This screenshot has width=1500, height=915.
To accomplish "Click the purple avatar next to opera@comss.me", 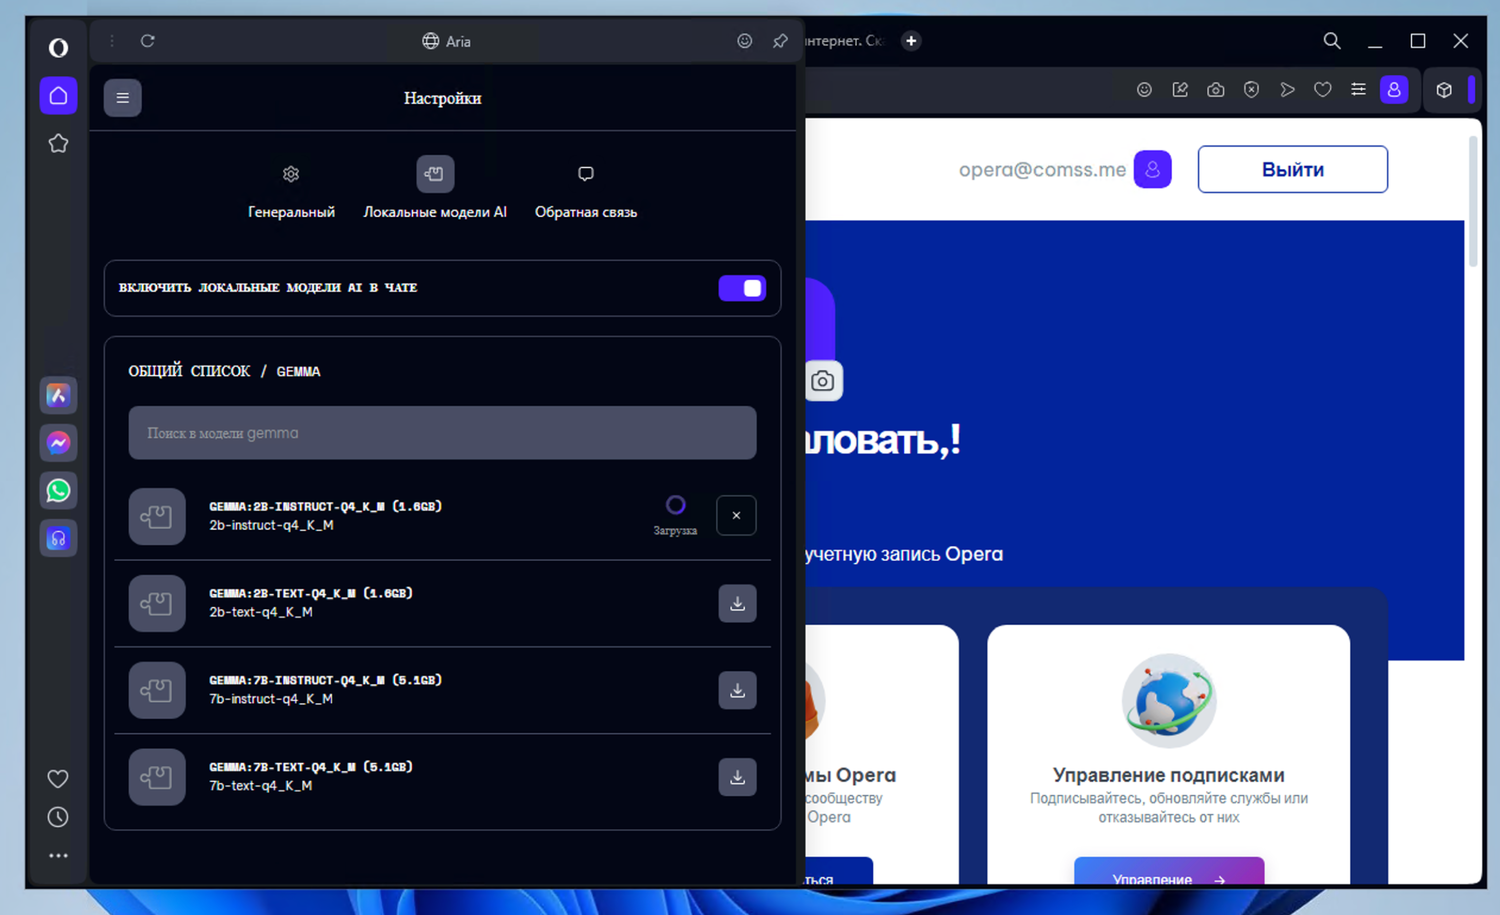I will point(1152,169).
